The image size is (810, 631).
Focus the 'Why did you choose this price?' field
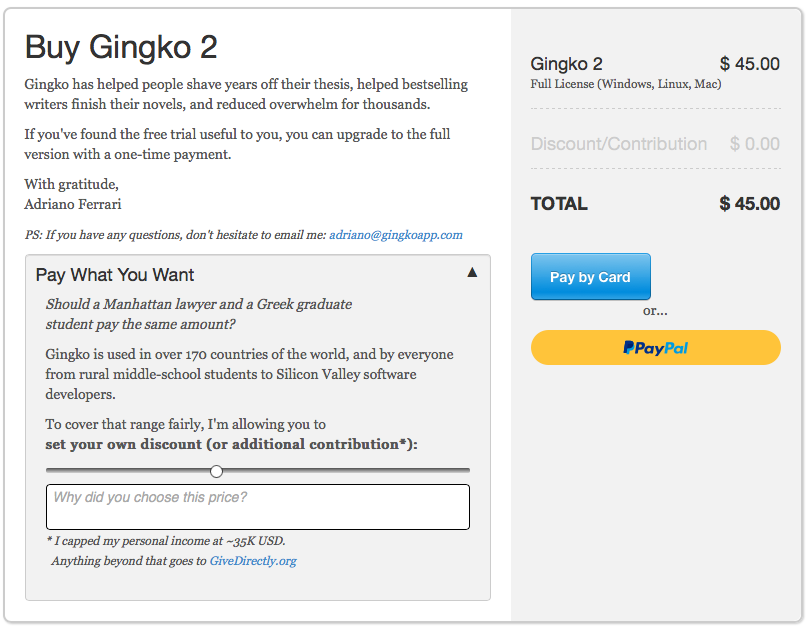(x=258, y=507)
